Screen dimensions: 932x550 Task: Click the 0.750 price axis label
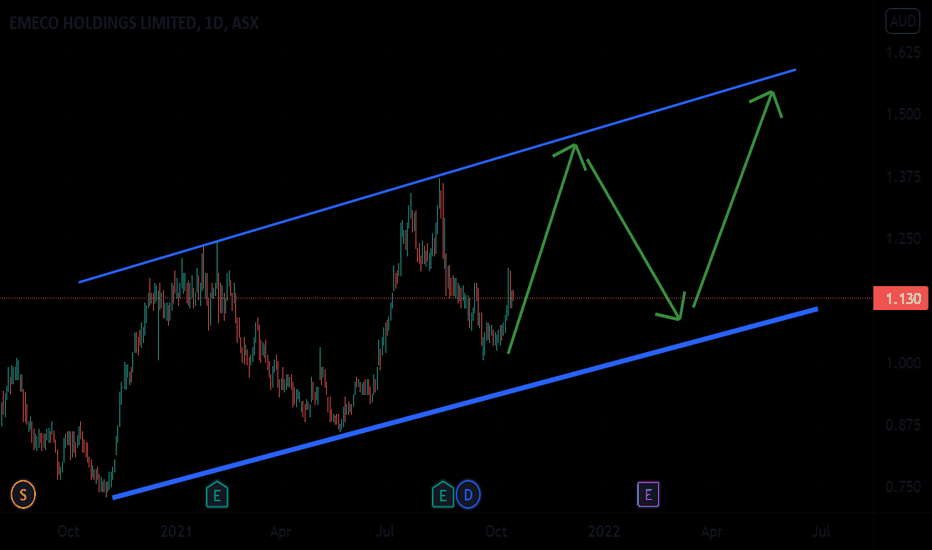click(x=903, y=486)
